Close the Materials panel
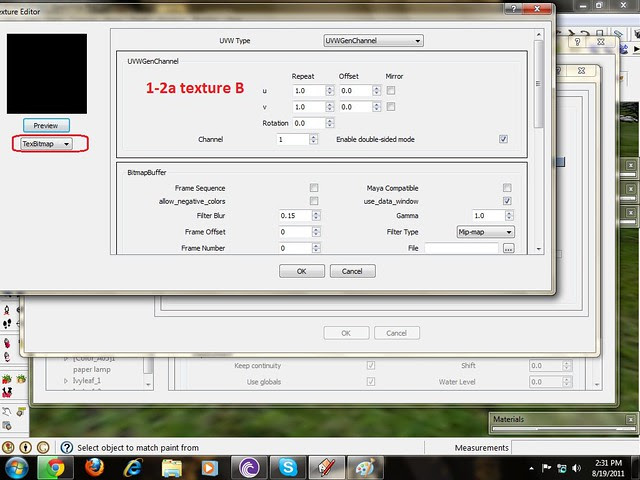 pyautogui.click(x=631, y=419)
